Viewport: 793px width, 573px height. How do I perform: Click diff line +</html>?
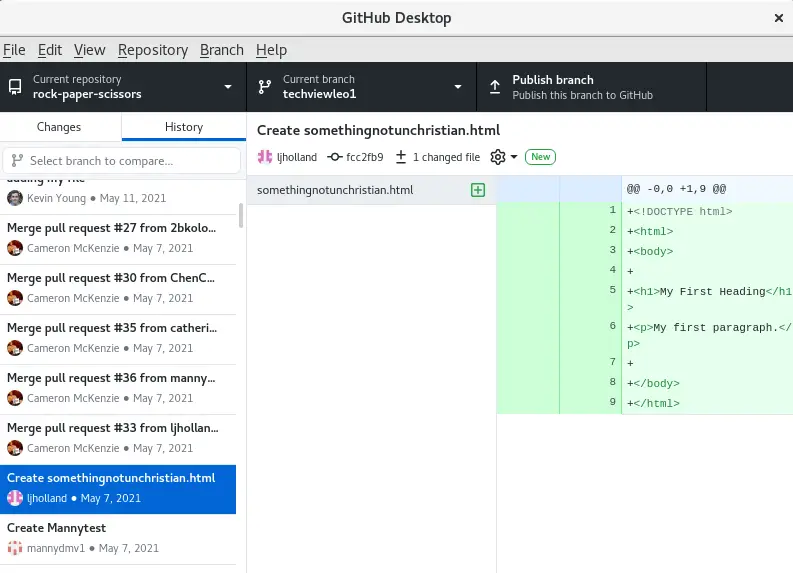(653, 404)
